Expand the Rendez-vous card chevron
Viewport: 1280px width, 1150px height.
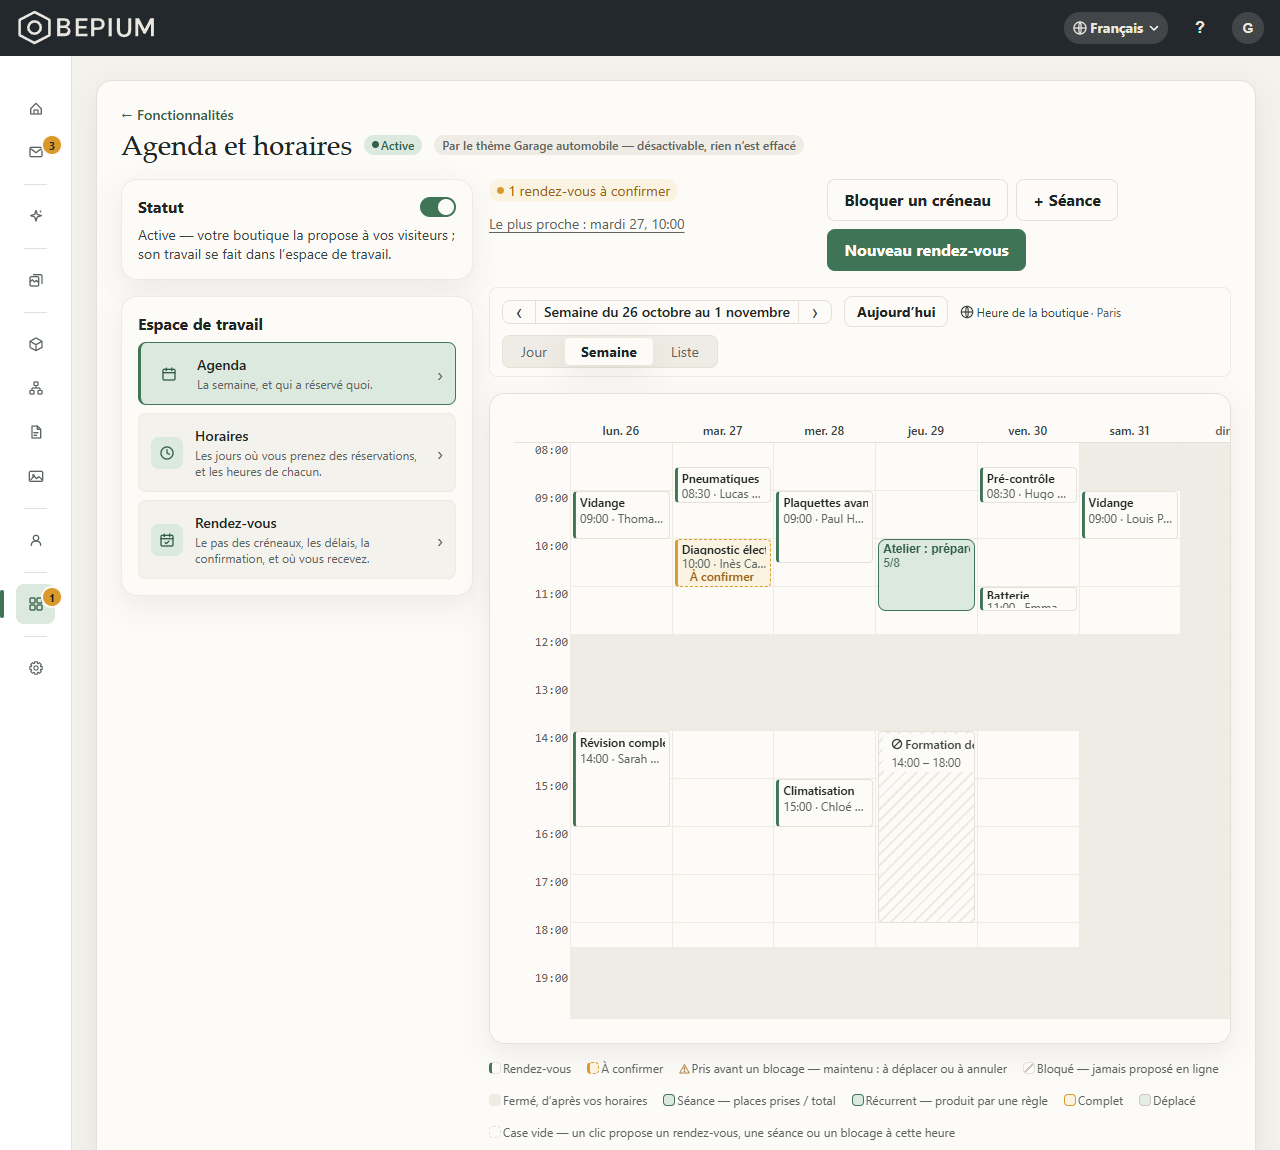pyautogui.click(x=440, y=542)
